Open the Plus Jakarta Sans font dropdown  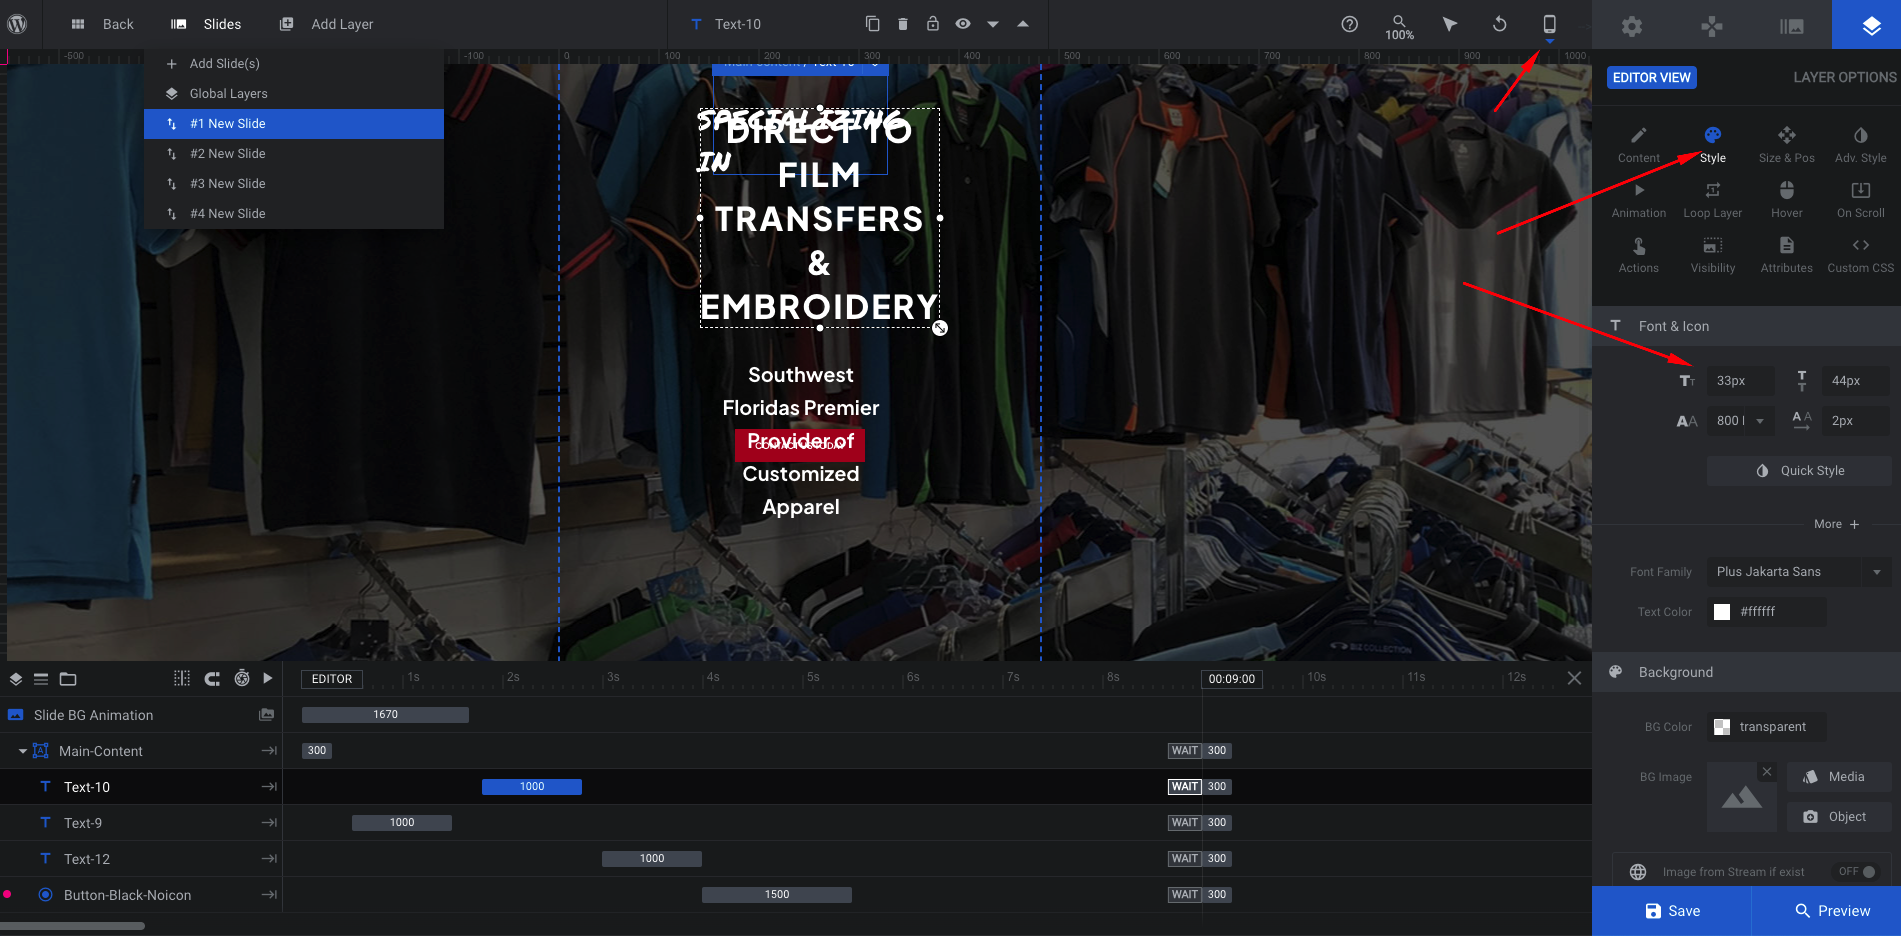tap(1798, 572)
